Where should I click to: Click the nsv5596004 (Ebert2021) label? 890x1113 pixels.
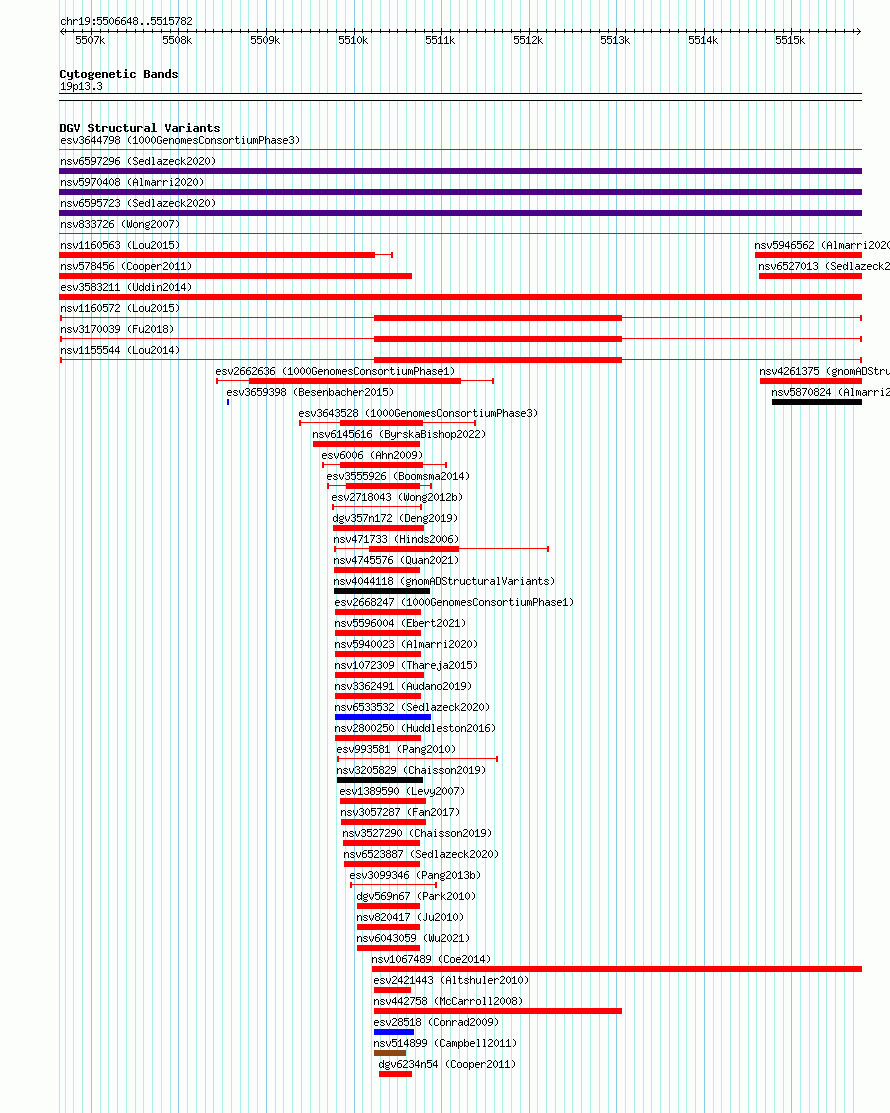tap(400, 623)
